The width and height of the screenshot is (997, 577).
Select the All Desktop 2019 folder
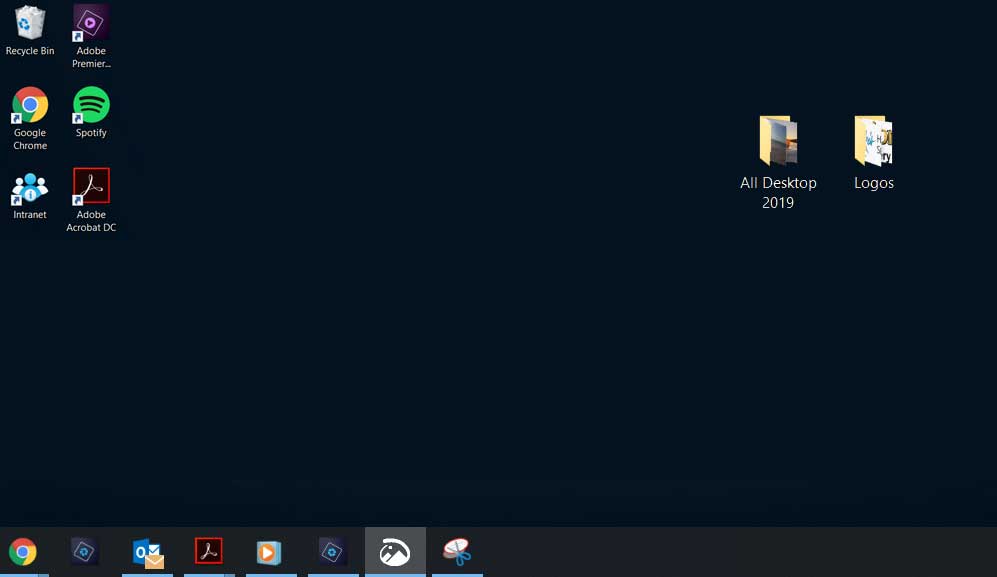[778, 163]
